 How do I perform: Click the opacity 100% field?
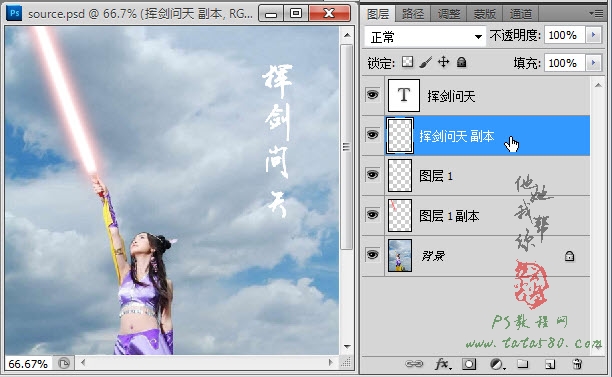pos(565,35)
